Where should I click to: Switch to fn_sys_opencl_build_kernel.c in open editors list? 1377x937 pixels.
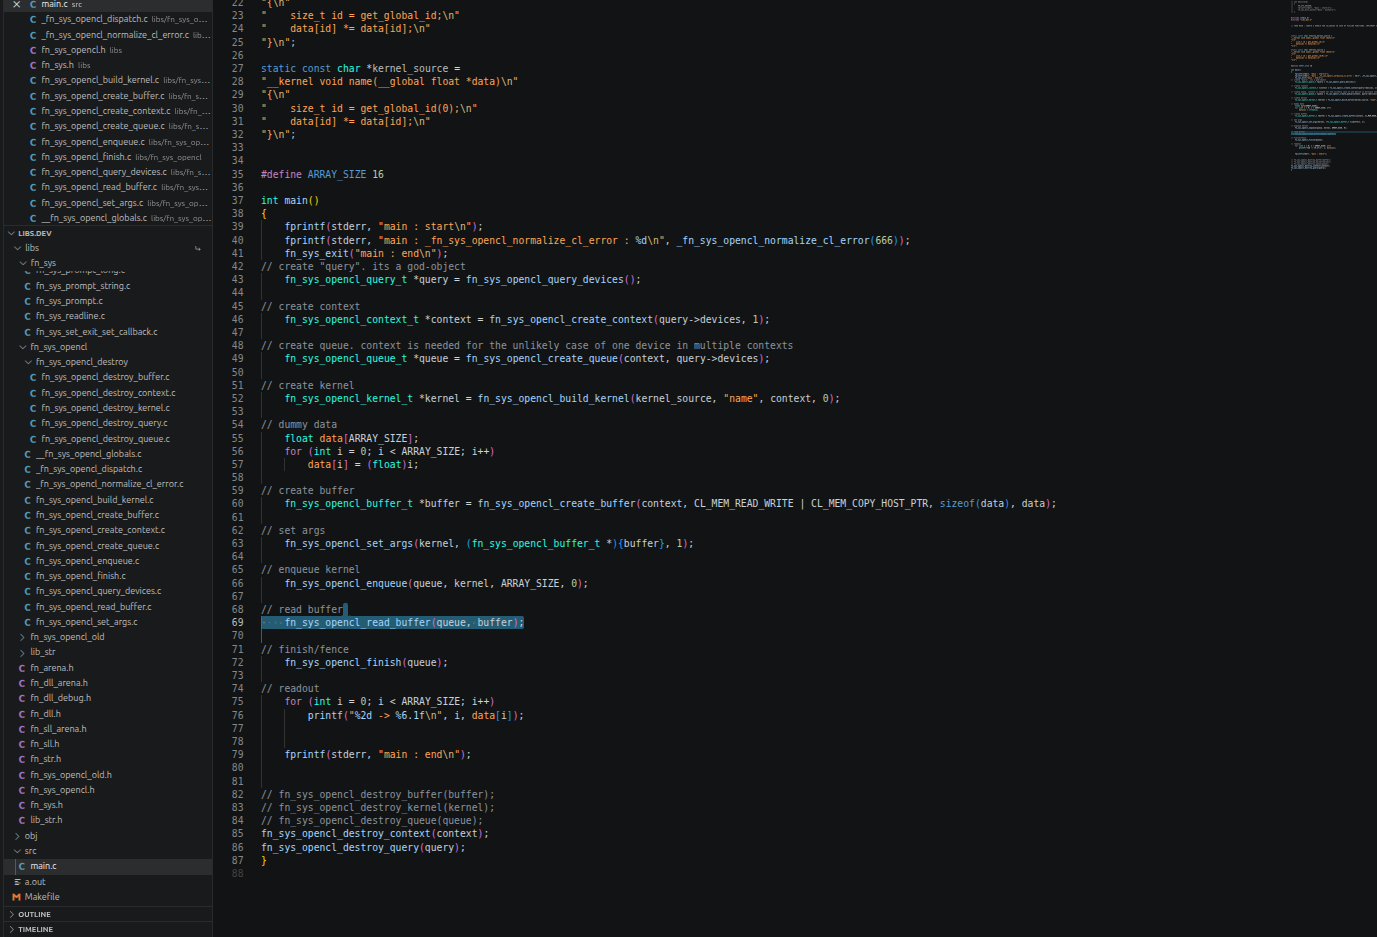(x=106, y=80)
